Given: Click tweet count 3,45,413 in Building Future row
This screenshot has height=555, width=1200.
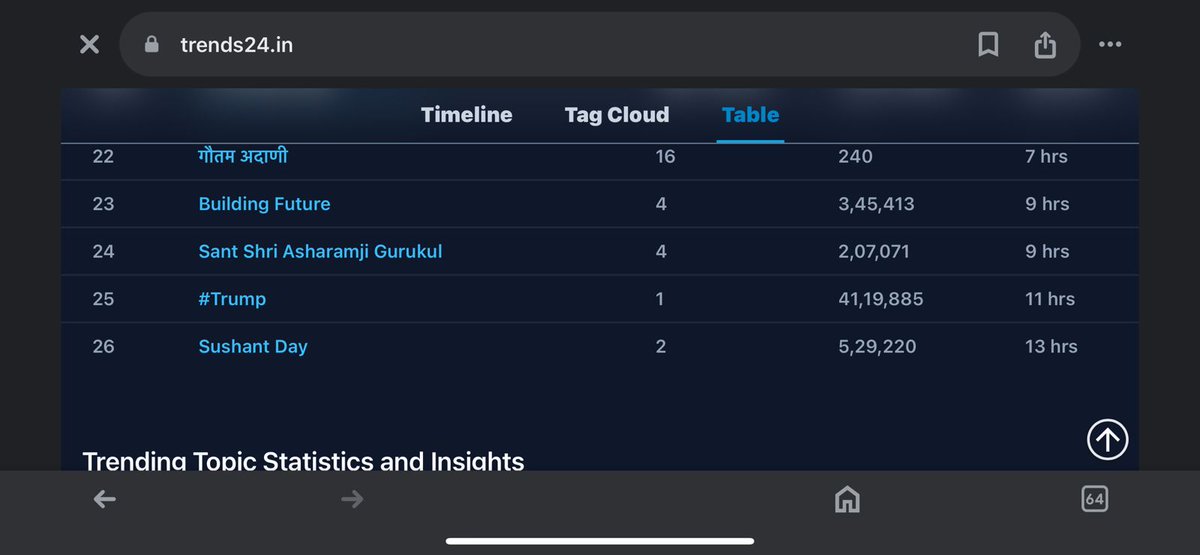Looking at the screenshot, I should [x=876, y=204].
